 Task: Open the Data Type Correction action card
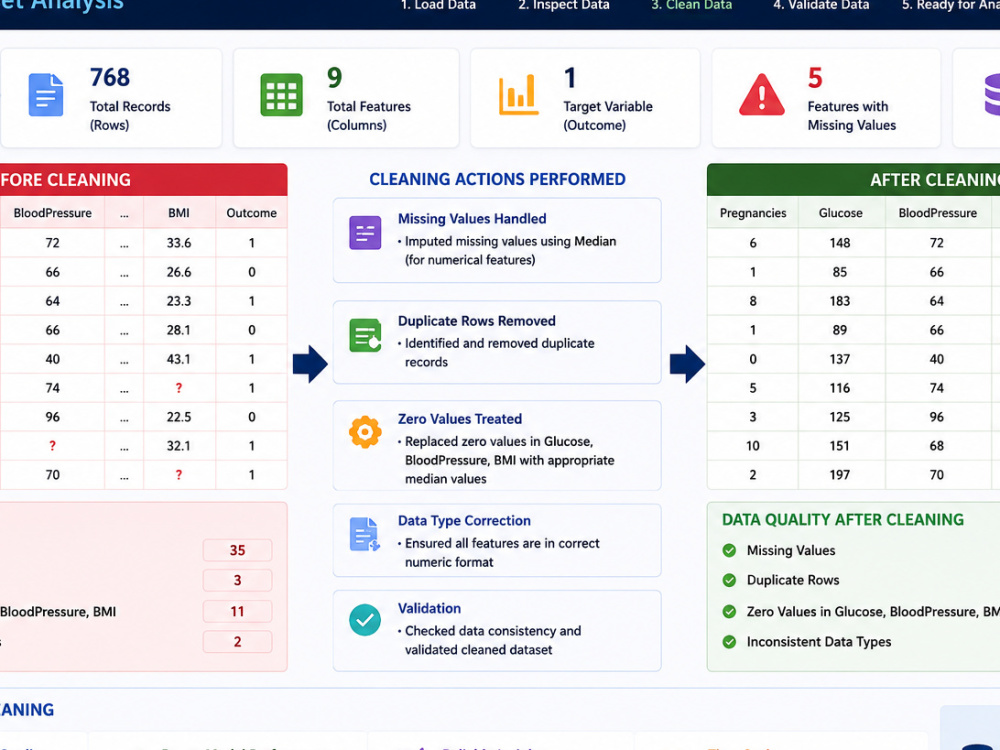click(x=497, y=540)
